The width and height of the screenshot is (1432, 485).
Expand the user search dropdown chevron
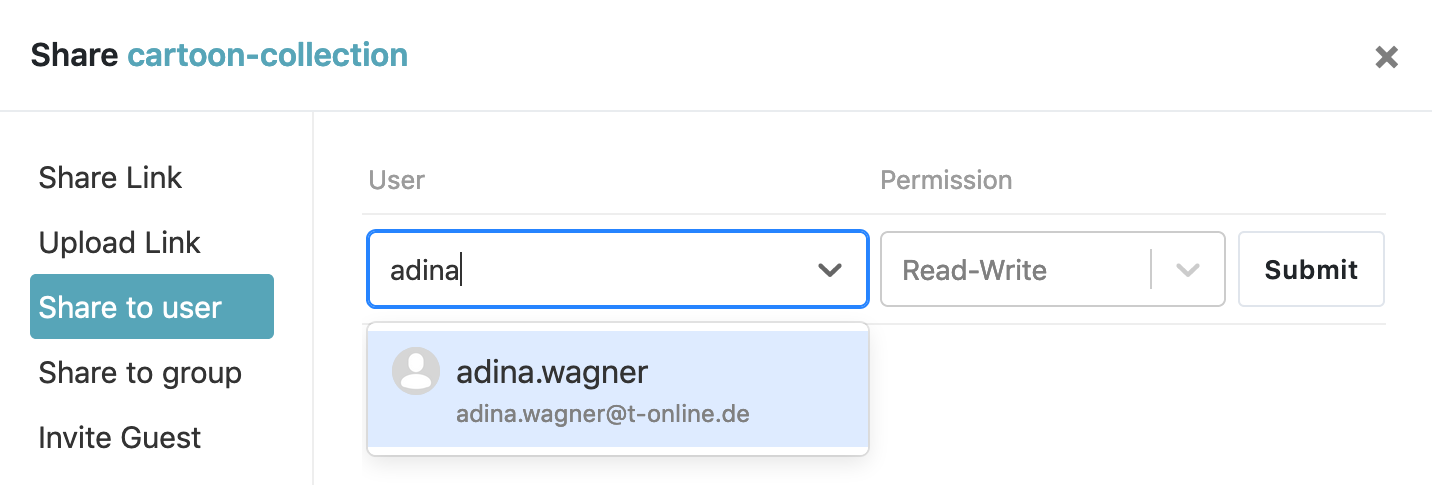point(829,270)
